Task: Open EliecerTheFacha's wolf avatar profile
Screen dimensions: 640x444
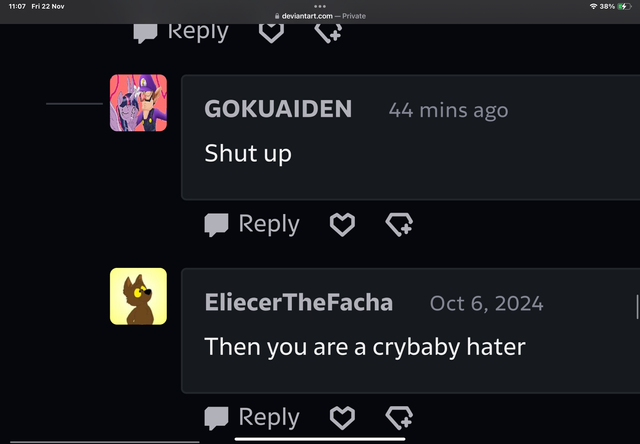Action: pyautogui.click(x=138, y=296)
